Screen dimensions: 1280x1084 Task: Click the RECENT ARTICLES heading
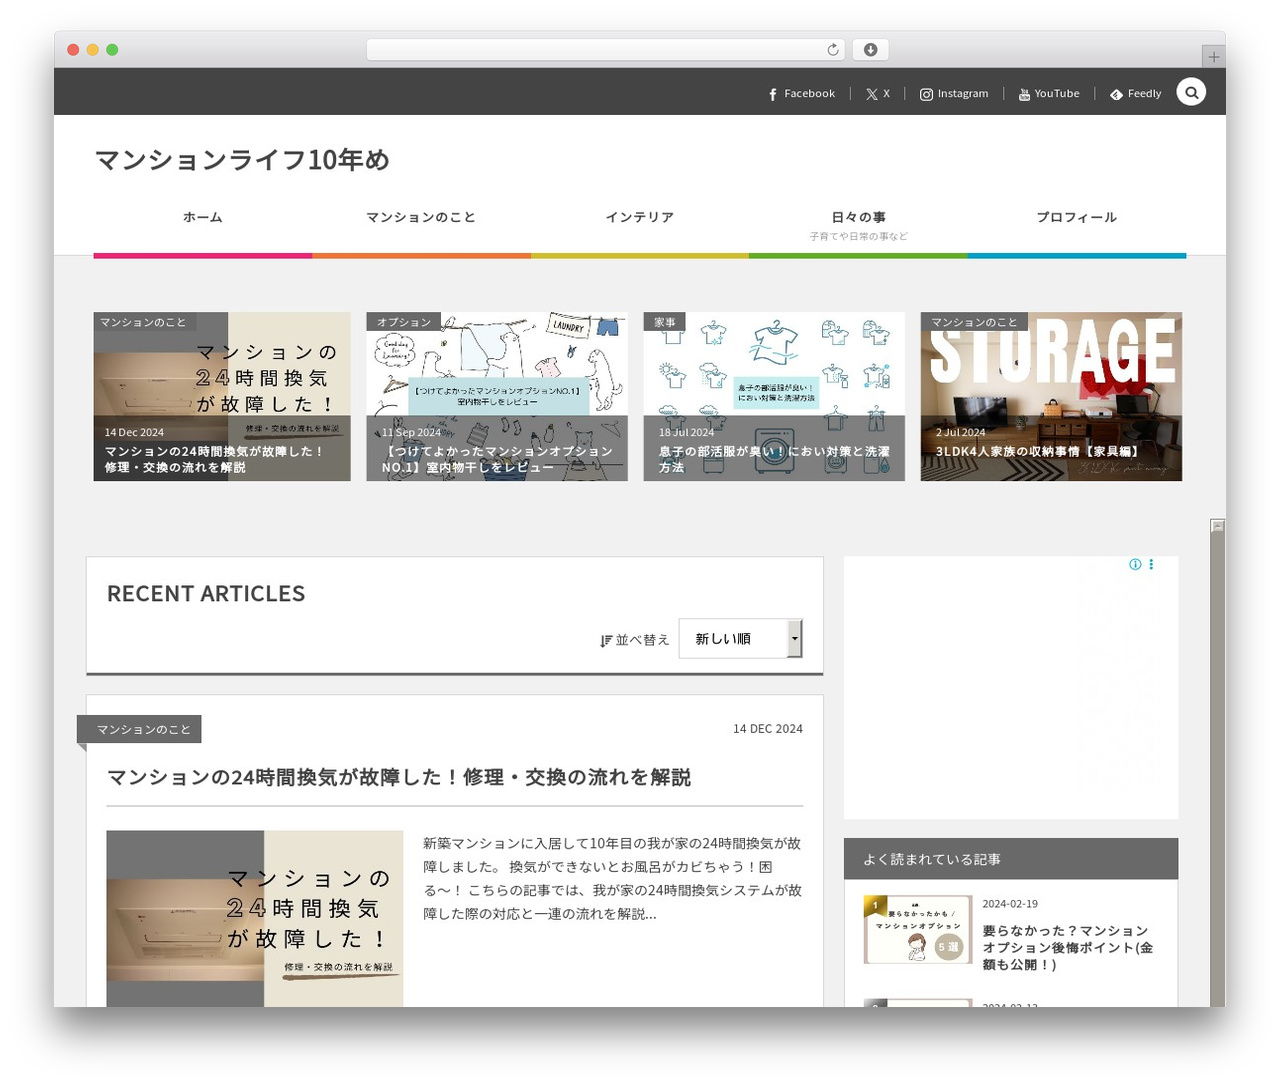206,594
